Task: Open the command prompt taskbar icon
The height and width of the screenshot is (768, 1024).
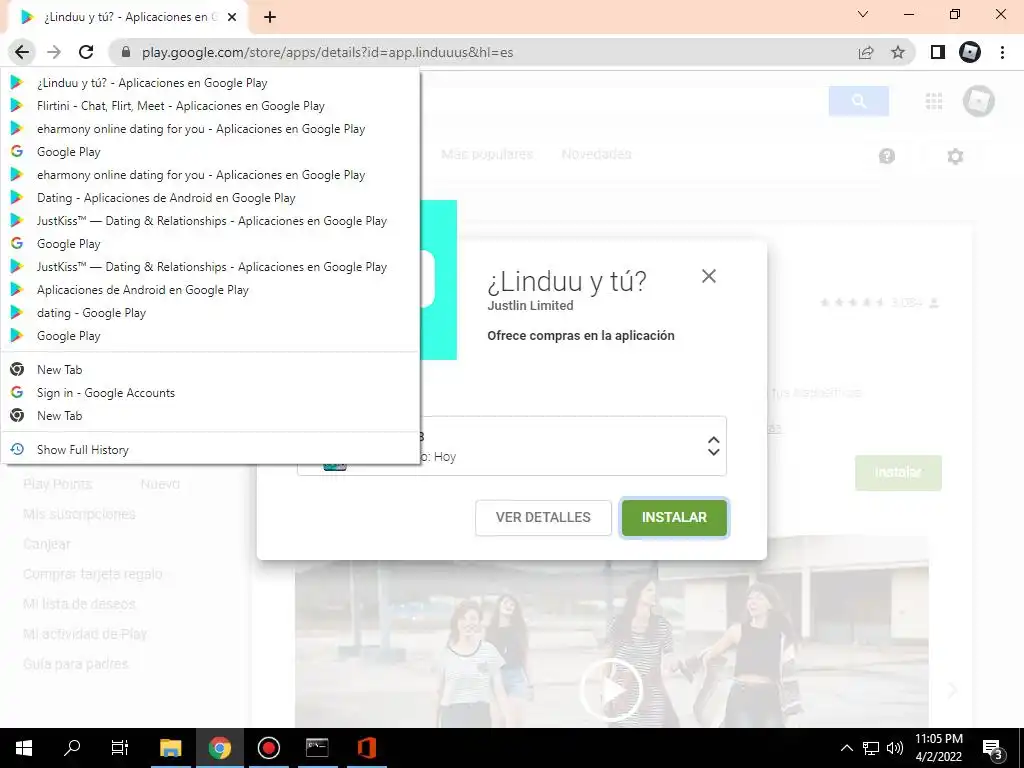Action: click(317, 748)
